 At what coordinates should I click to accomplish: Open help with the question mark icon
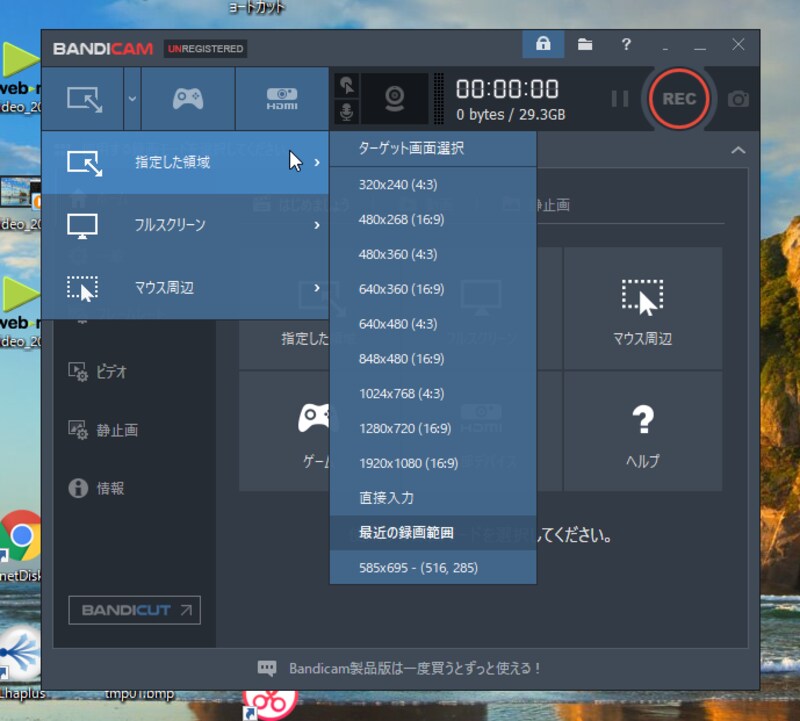(626, 45)
